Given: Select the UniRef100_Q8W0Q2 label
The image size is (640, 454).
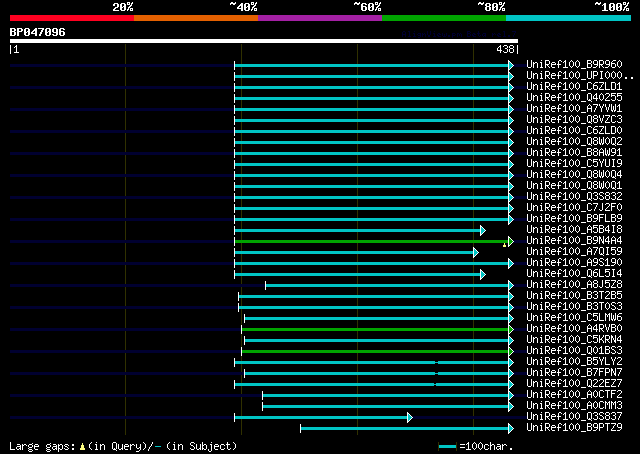Looking at the screenshot, I should pyautogui.click(x=574, y=141).
